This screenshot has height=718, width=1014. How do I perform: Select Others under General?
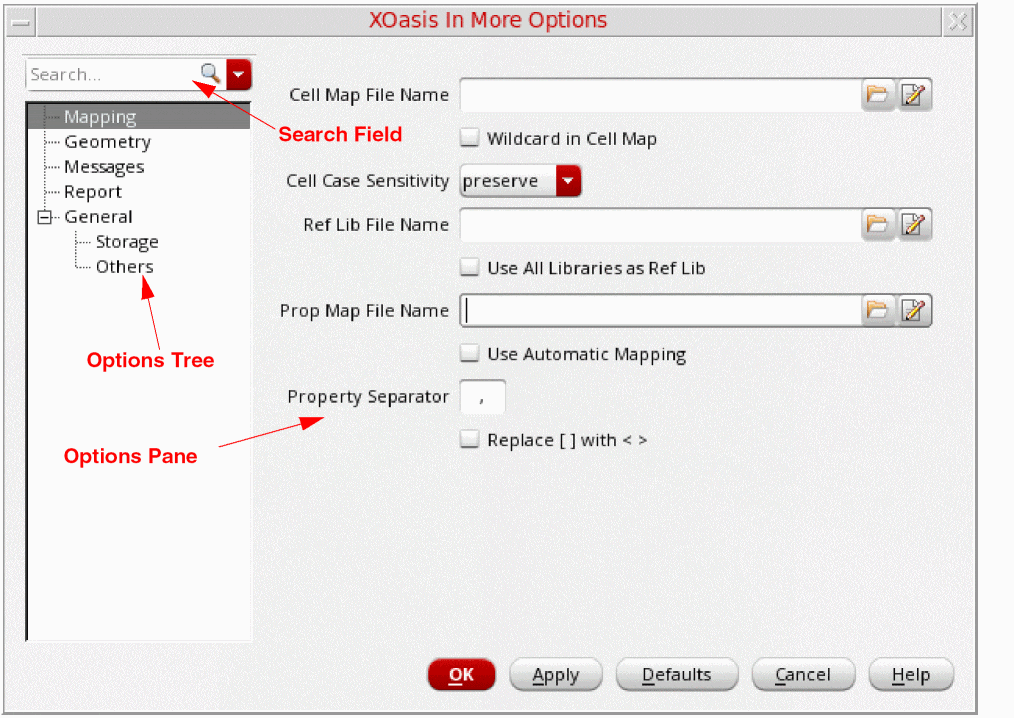coord(124,267)
